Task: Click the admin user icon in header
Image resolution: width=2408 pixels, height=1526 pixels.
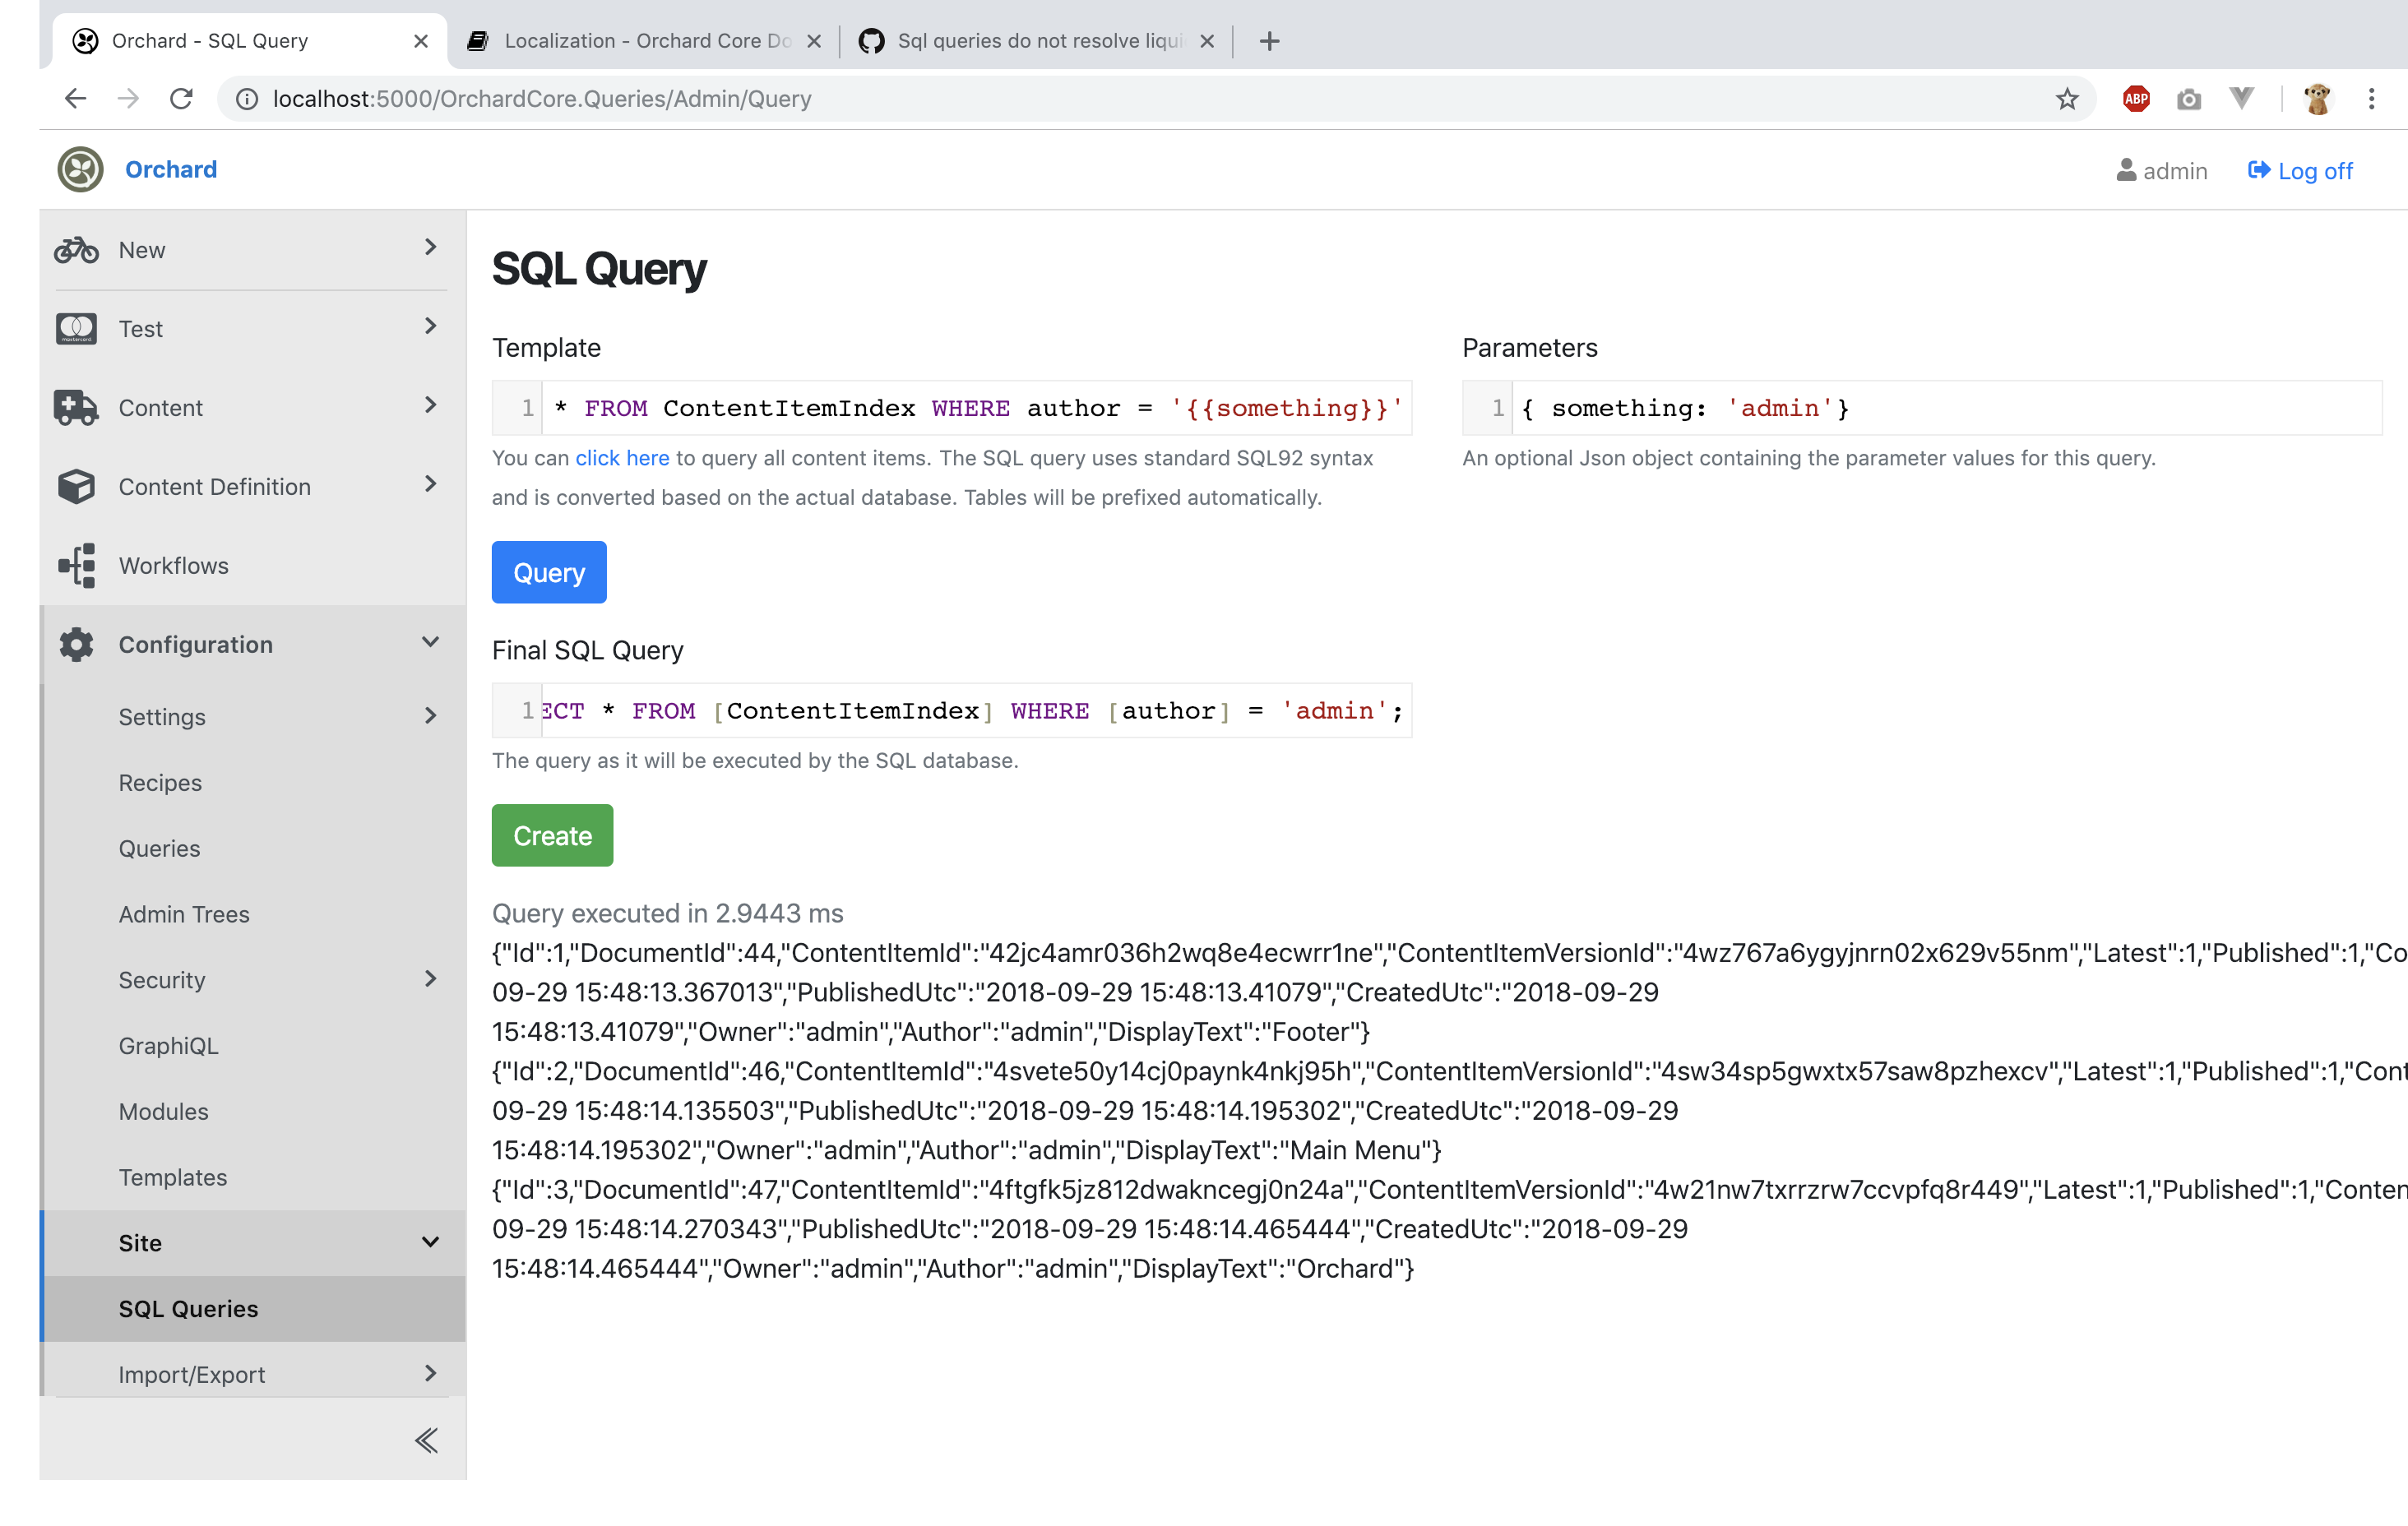Action: (2126, 170)
